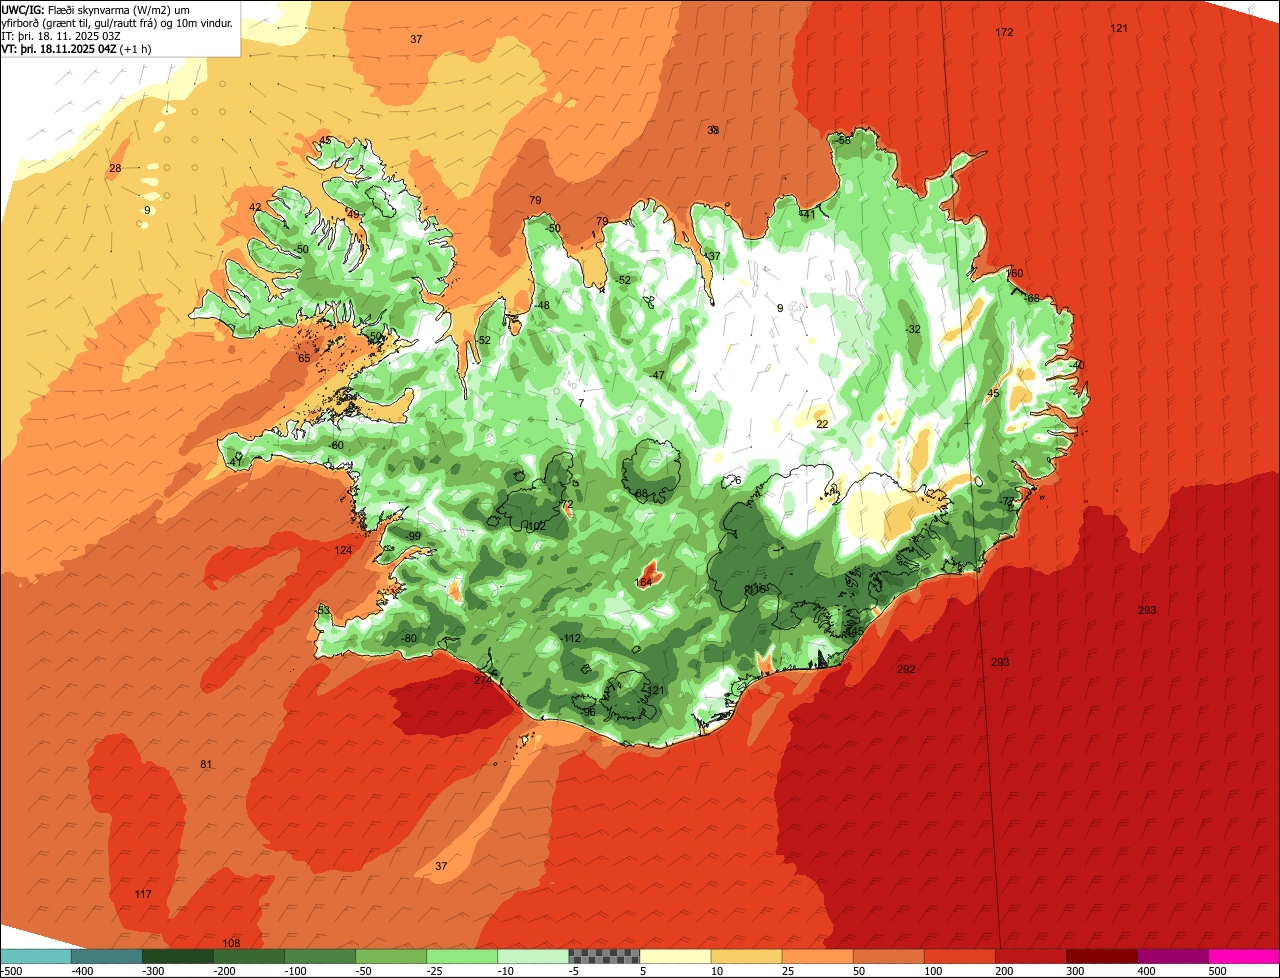Click the 'VT: þri. 18.11.2025 04Z' line
This screenshot has height=978, width=1280.
click(76, 49)
